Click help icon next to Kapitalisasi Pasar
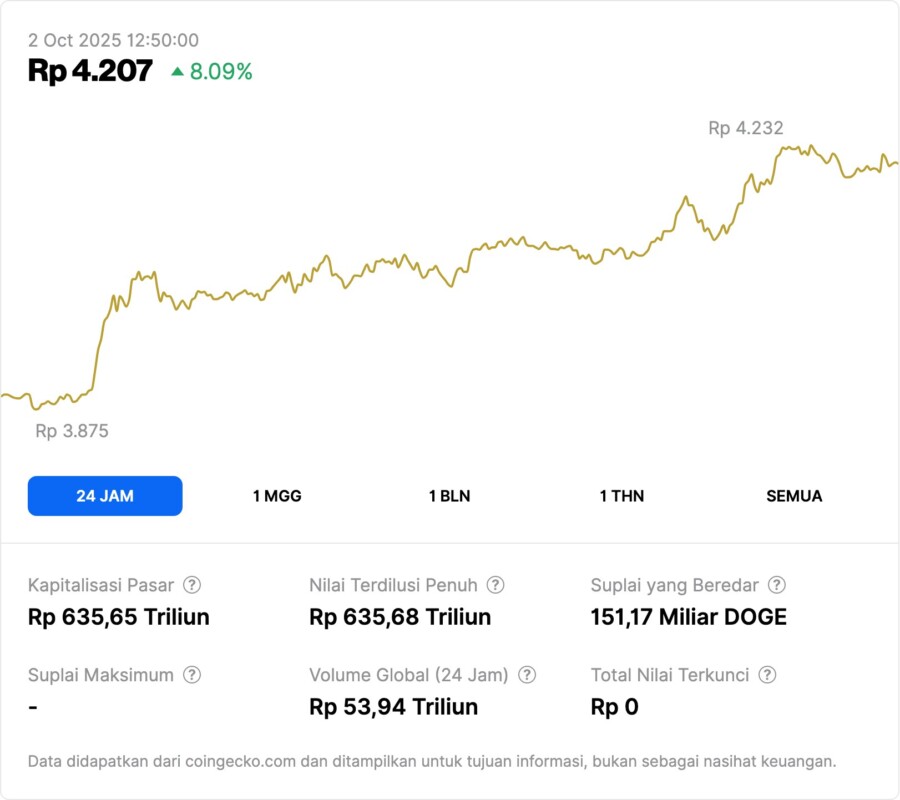This screenshot has height=800, width=900. point(192,585)
